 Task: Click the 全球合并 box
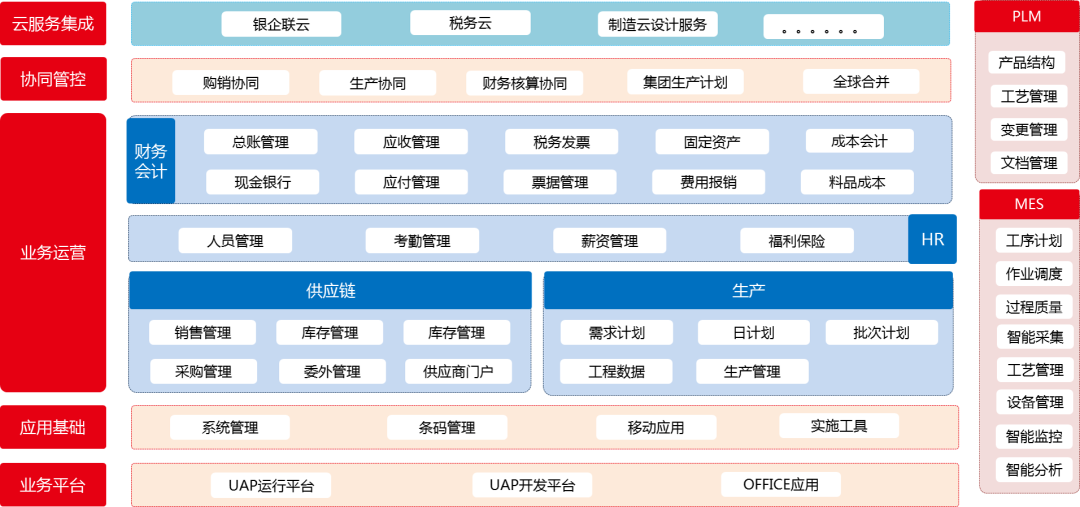pos(861,82)
